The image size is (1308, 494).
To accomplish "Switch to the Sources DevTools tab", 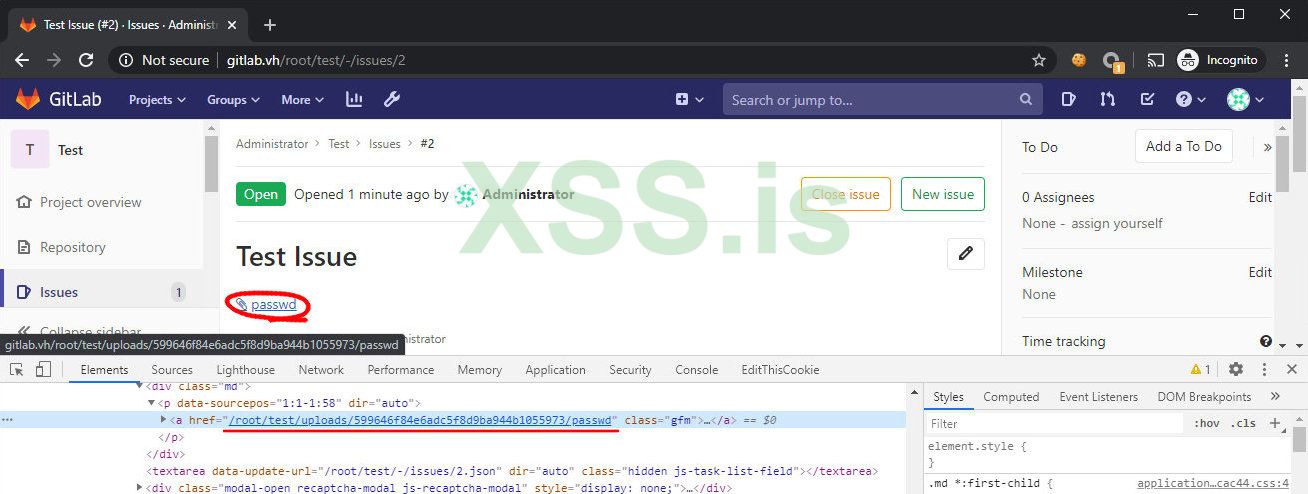I will click(x=172, y=370).
